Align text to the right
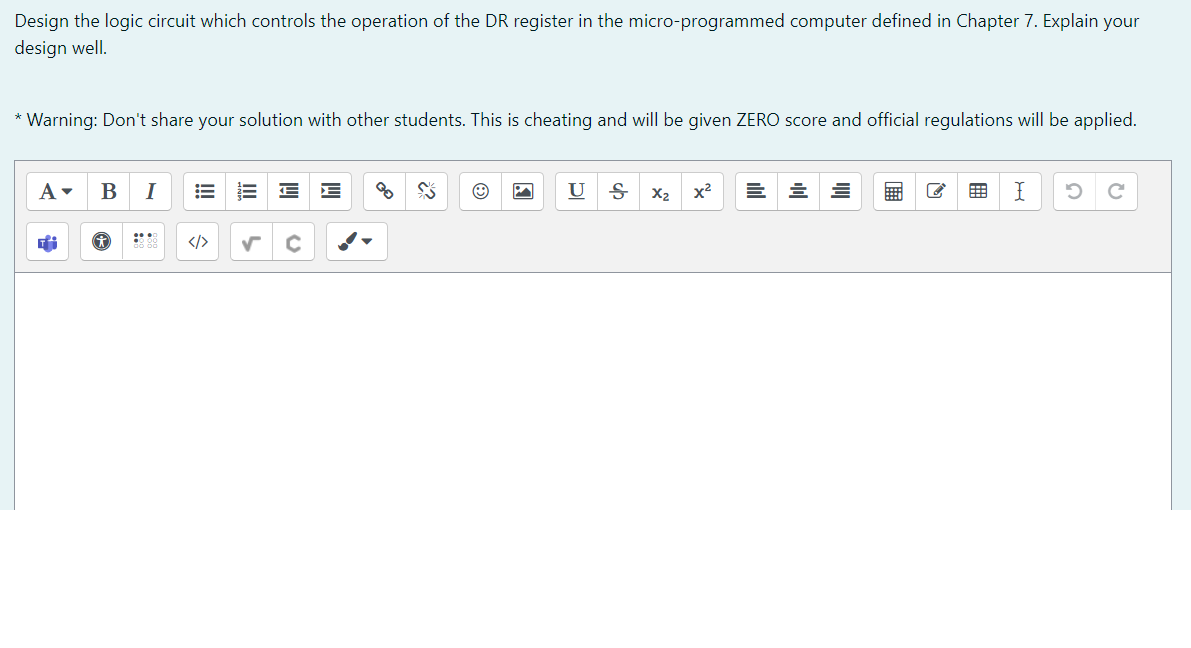 tap(840, 191)
